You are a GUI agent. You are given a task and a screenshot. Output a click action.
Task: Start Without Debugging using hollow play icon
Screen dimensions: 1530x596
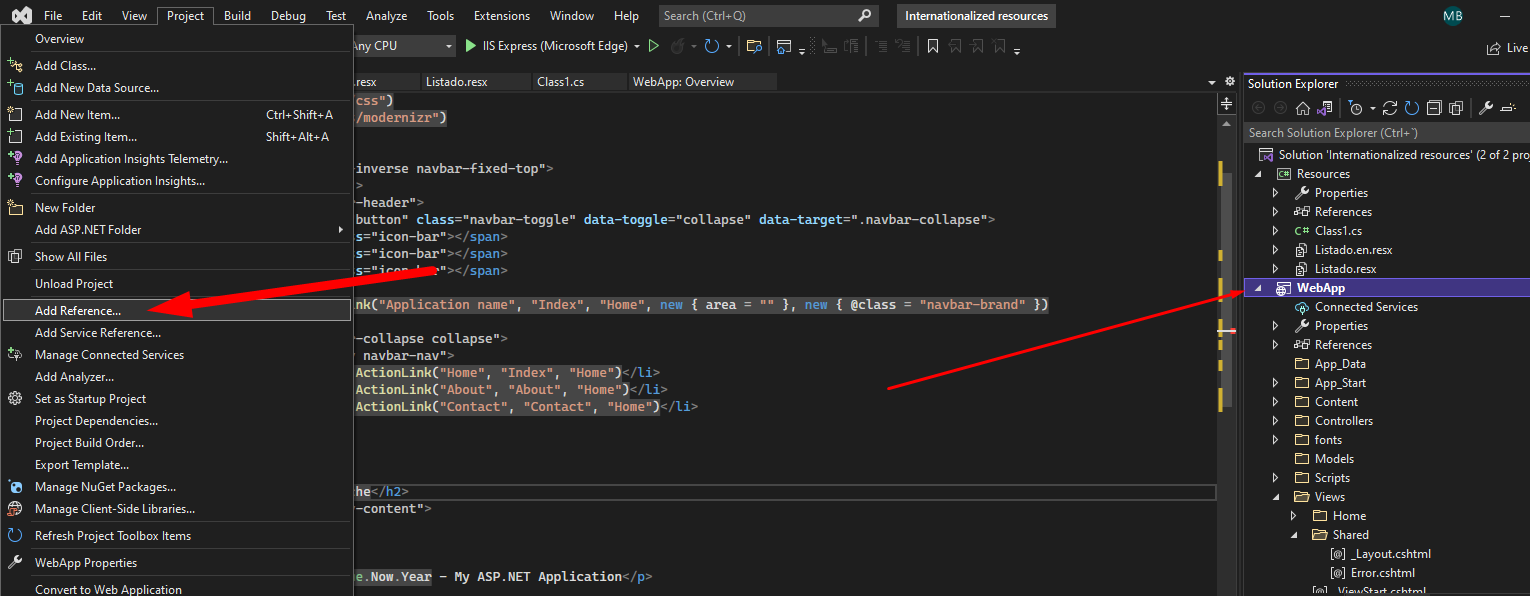point(654,46)
